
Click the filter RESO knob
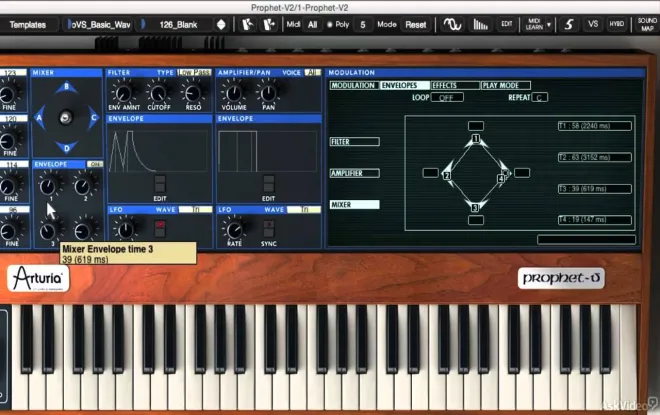click(193, 93)
